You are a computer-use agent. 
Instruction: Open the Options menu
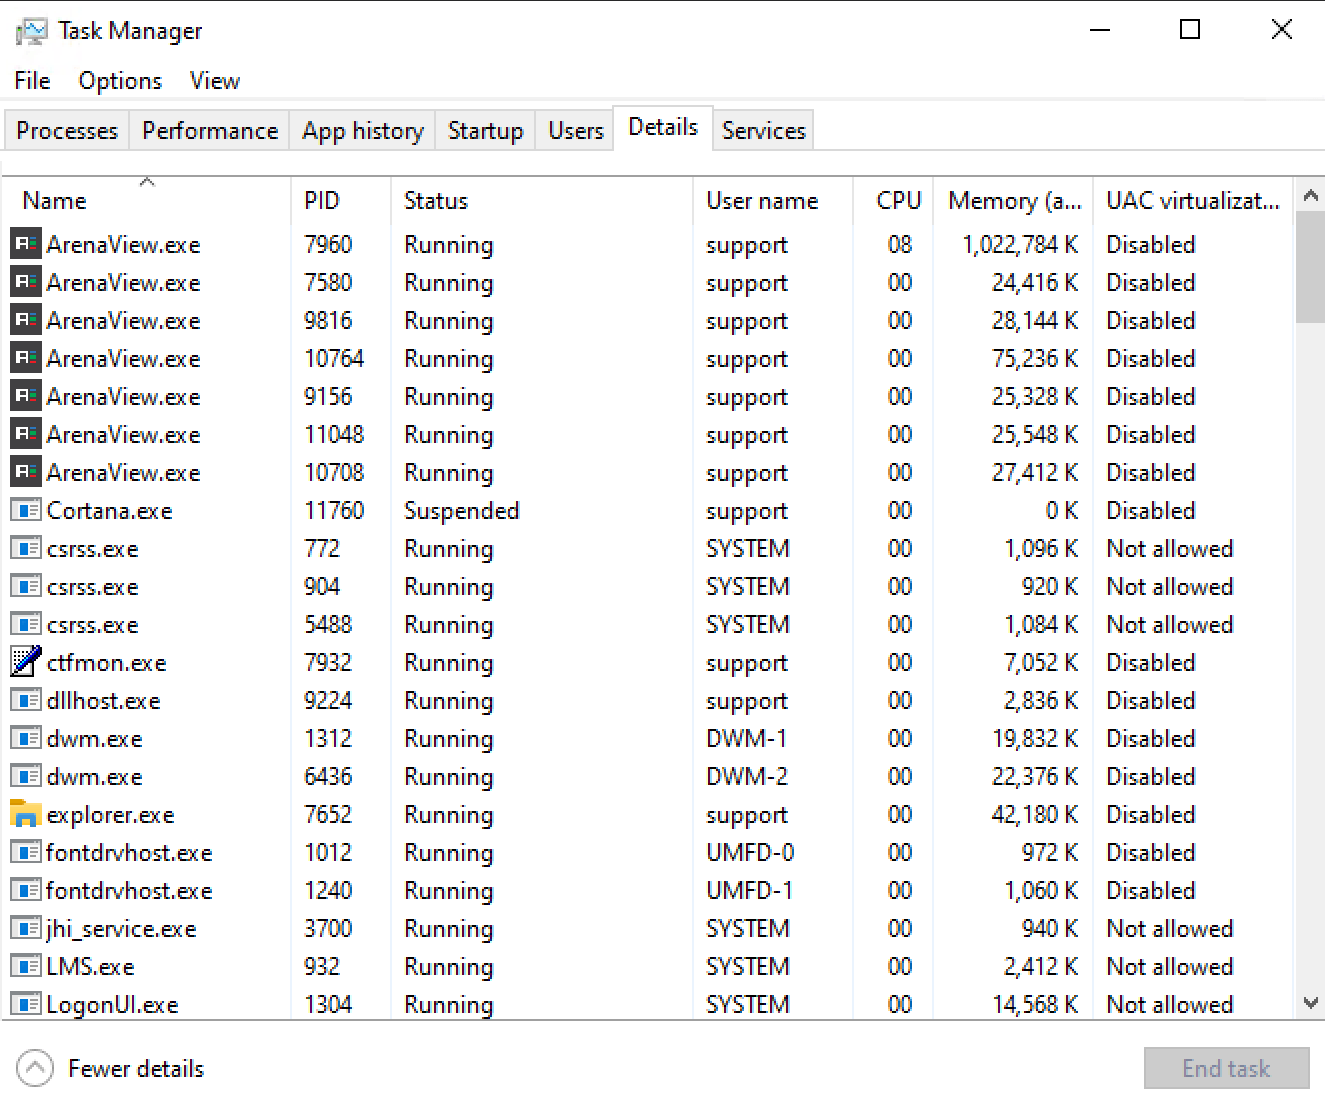120,81
